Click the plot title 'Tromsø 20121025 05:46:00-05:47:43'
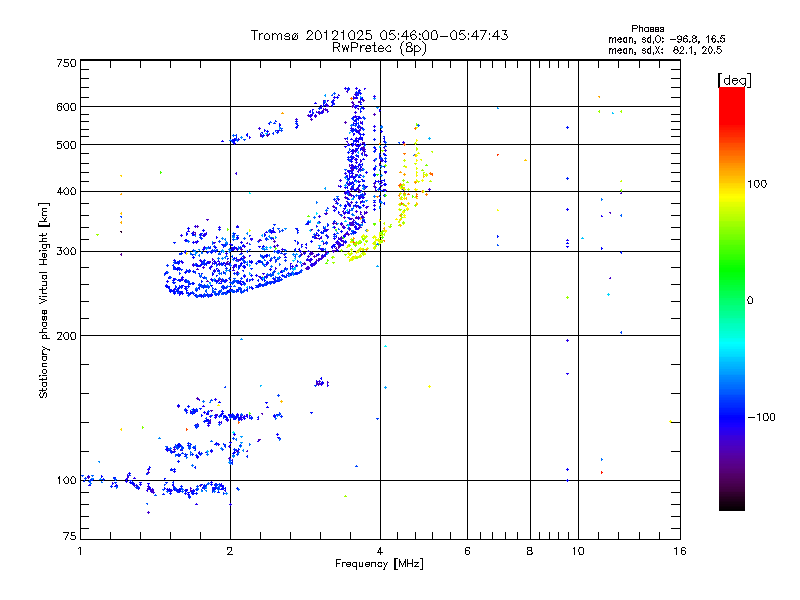Screen dimensions: 800x600 coord(379,35)
